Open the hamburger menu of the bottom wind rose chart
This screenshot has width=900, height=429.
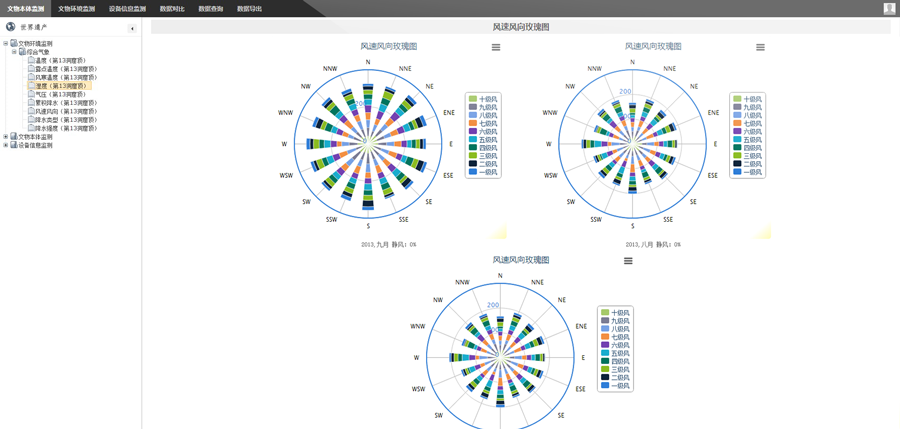(x=628, y=261)
